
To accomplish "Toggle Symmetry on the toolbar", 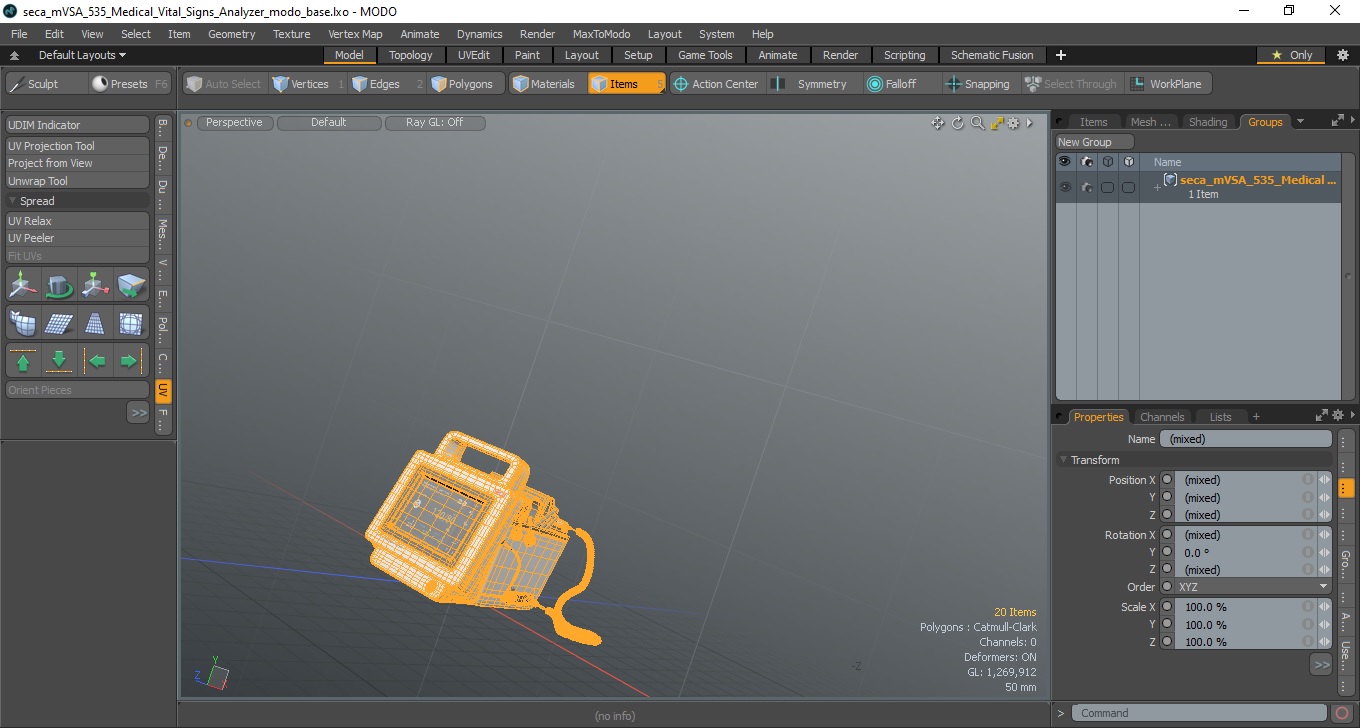I will click(x=812, y=84).
